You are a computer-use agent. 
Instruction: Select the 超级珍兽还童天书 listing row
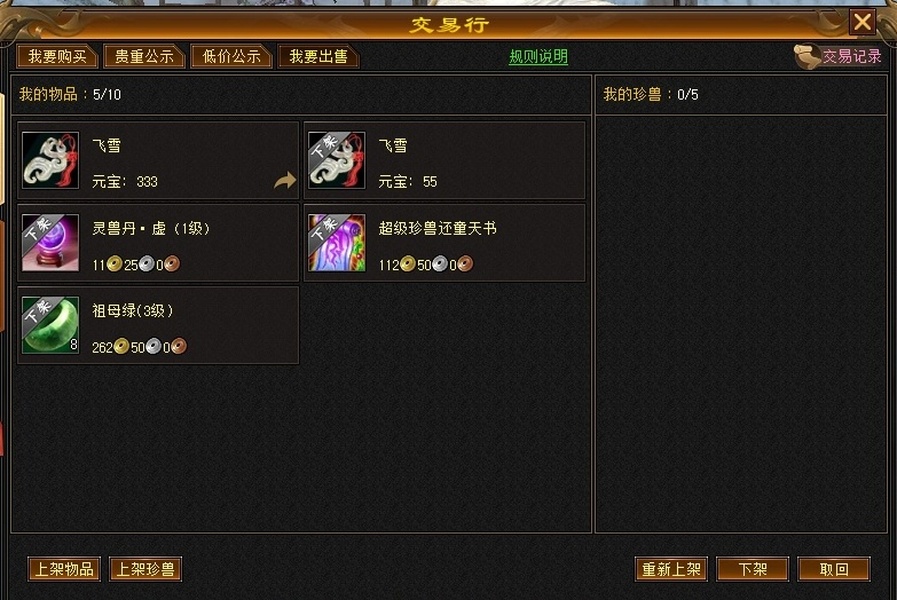click(x=444, y=243)
